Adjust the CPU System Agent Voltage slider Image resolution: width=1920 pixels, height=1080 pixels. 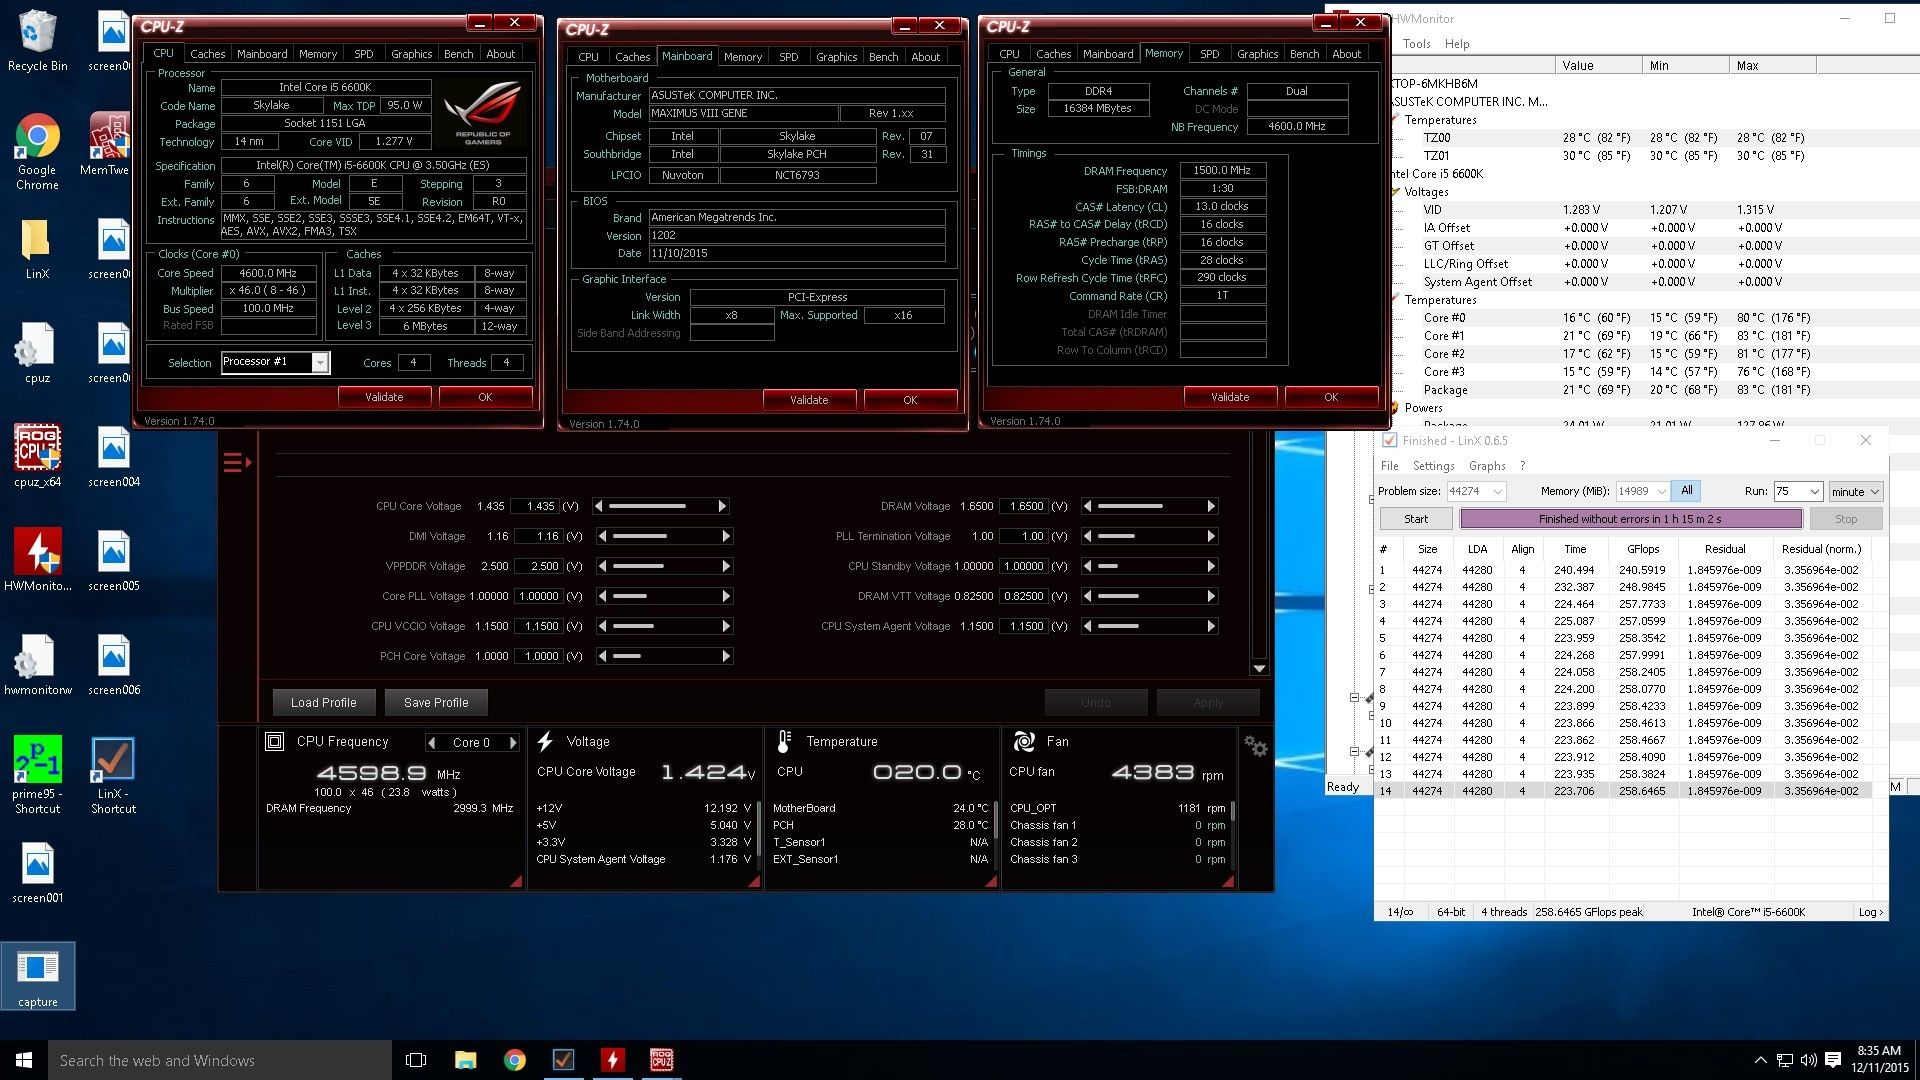click(1150, 626)
